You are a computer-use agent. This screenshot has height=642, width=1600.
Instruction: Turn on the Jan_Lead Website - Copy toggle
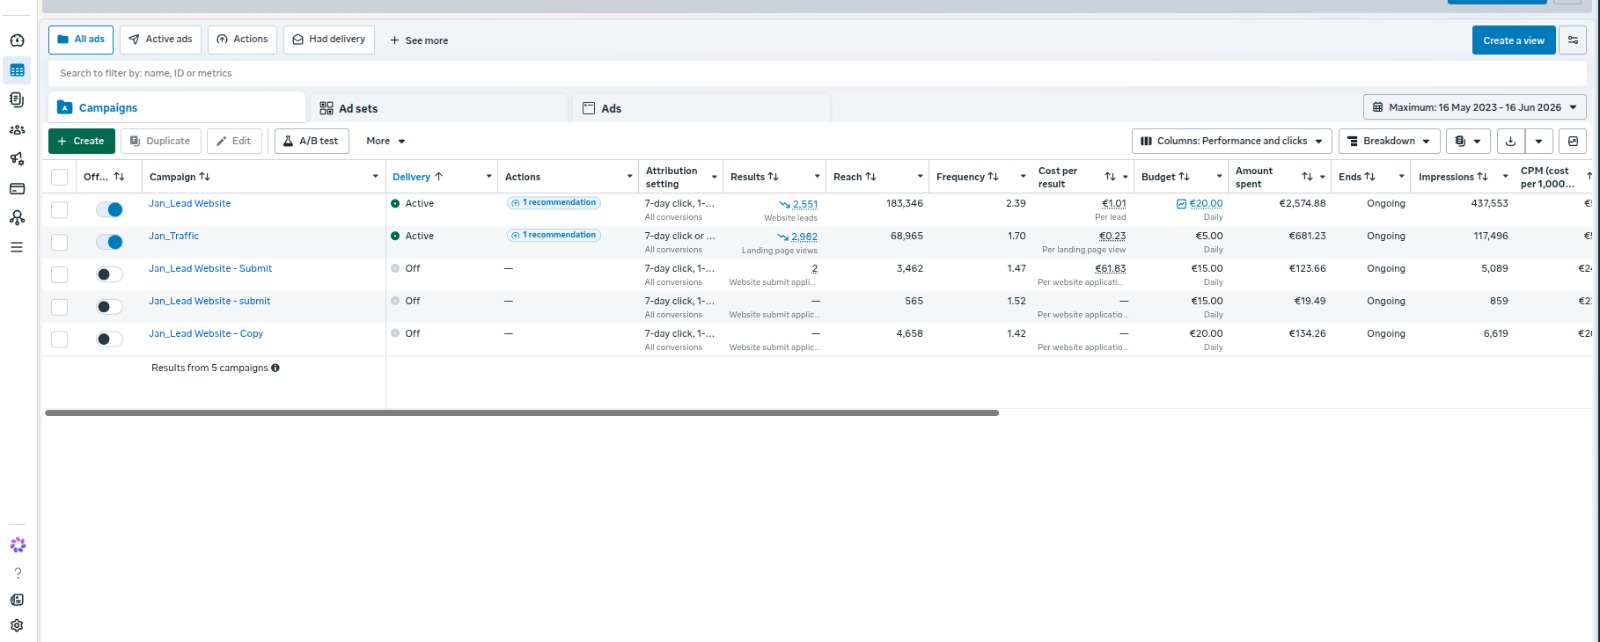109,339
